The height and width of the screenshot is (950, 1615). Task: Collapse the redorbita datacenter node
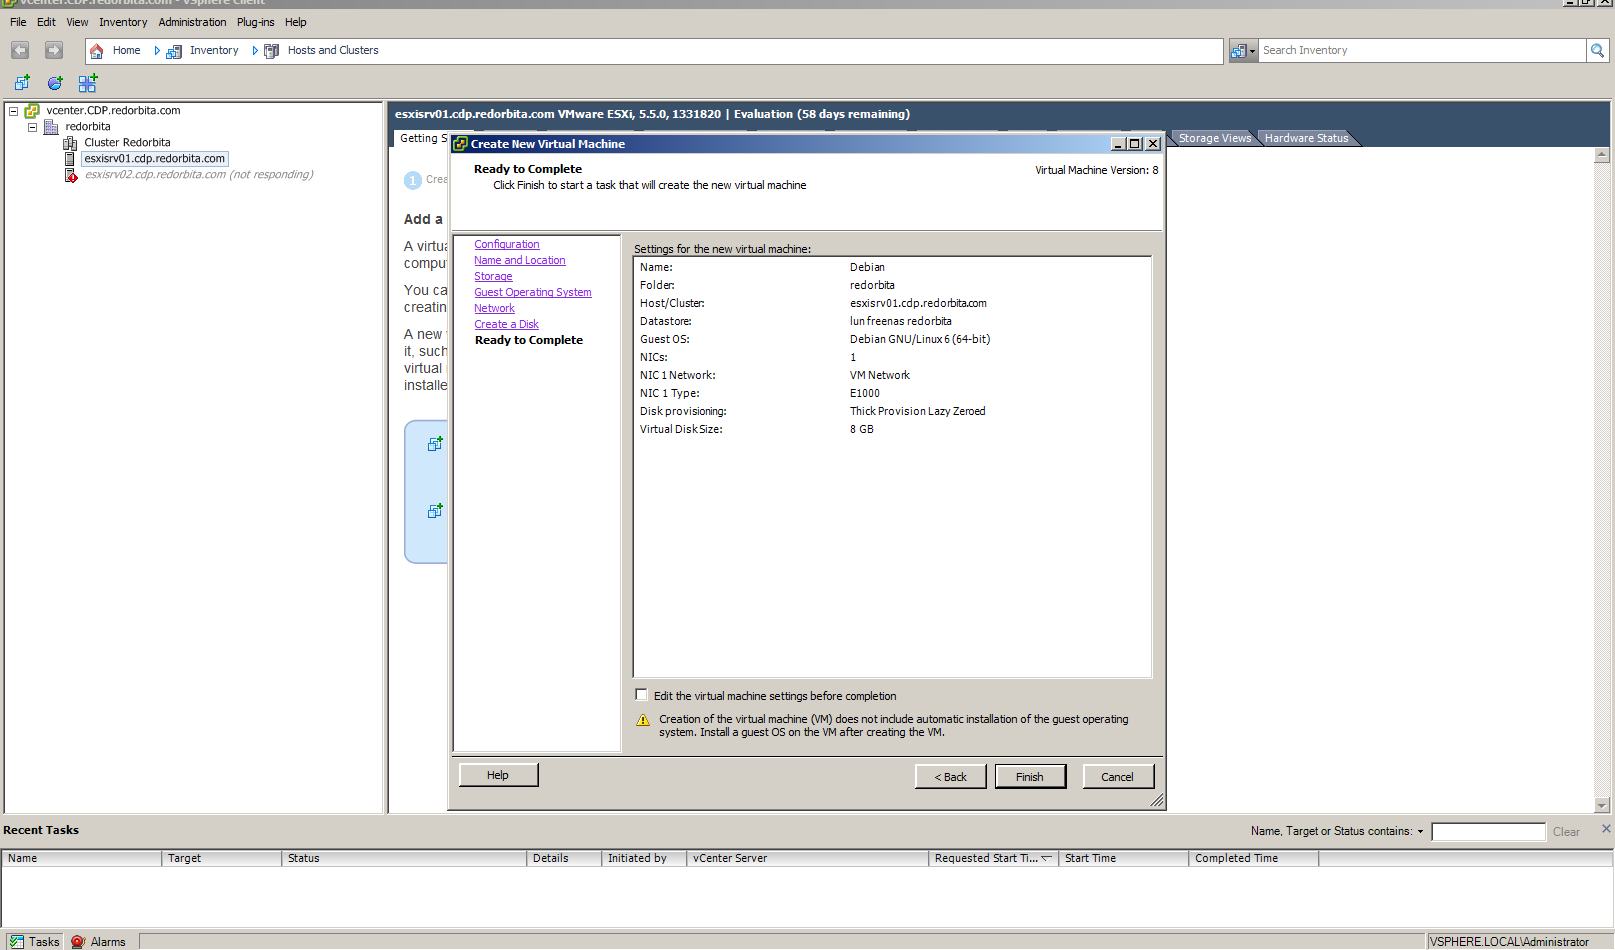point(32,127)
